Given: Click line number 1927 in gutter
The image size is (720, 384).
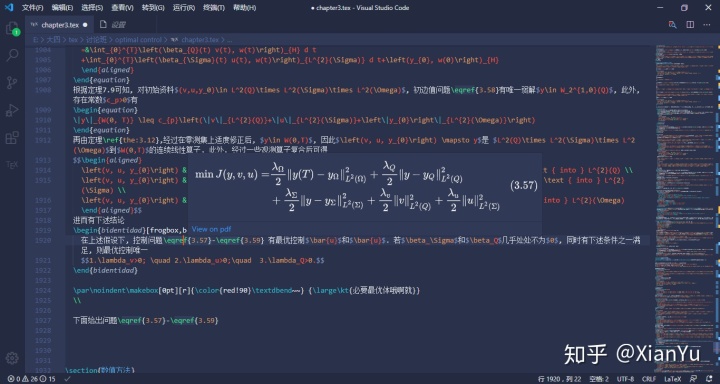Looking at the screenshot, I should click(43, 320).
